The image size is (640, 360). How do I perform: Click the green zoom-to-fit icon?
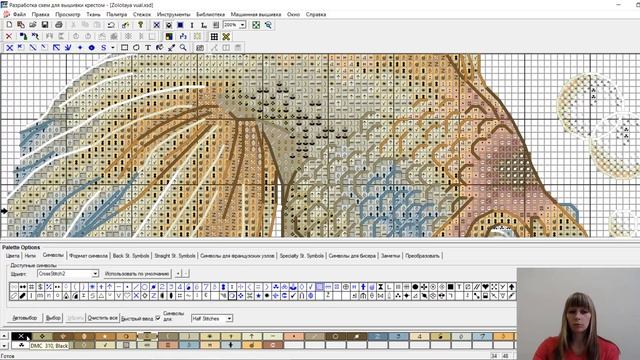(256, 25)
